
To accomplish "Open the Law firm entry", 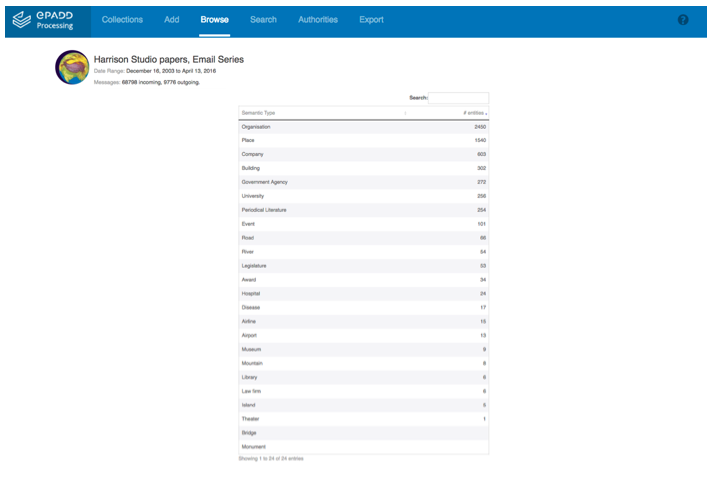I will click(x=364, y=391).
